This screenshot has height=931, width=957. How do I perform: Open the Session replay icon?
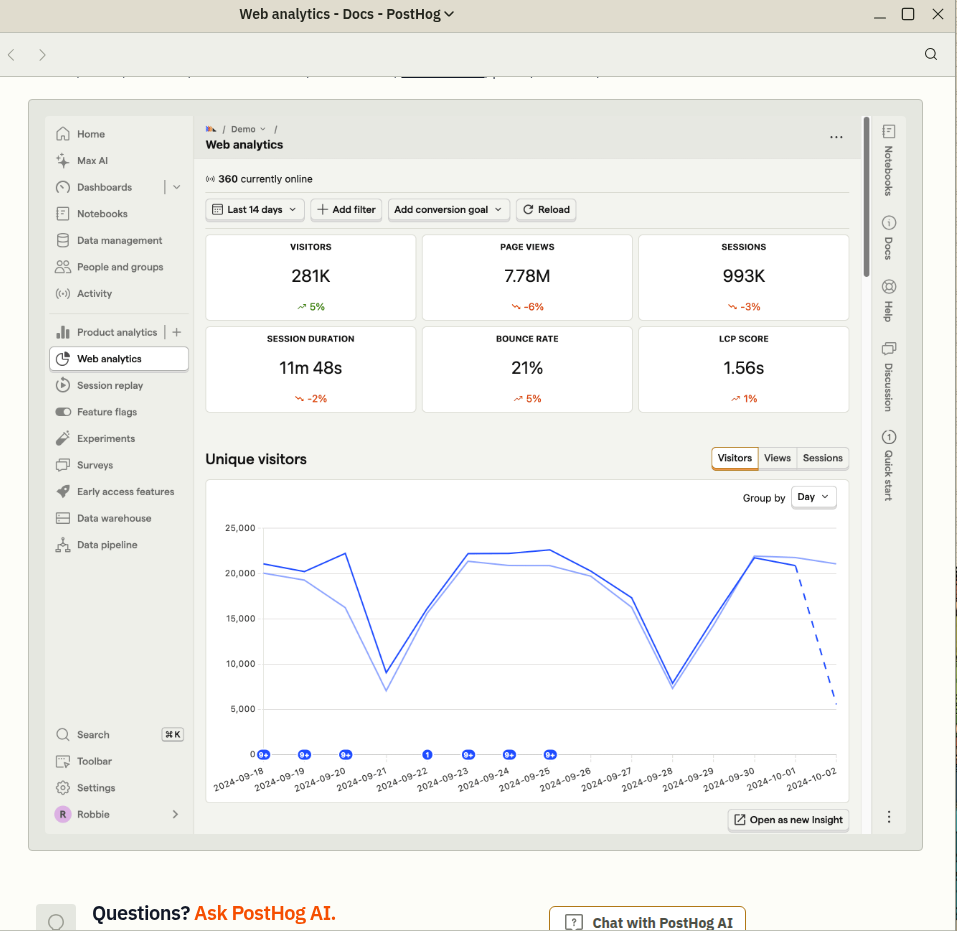(62, 385)
